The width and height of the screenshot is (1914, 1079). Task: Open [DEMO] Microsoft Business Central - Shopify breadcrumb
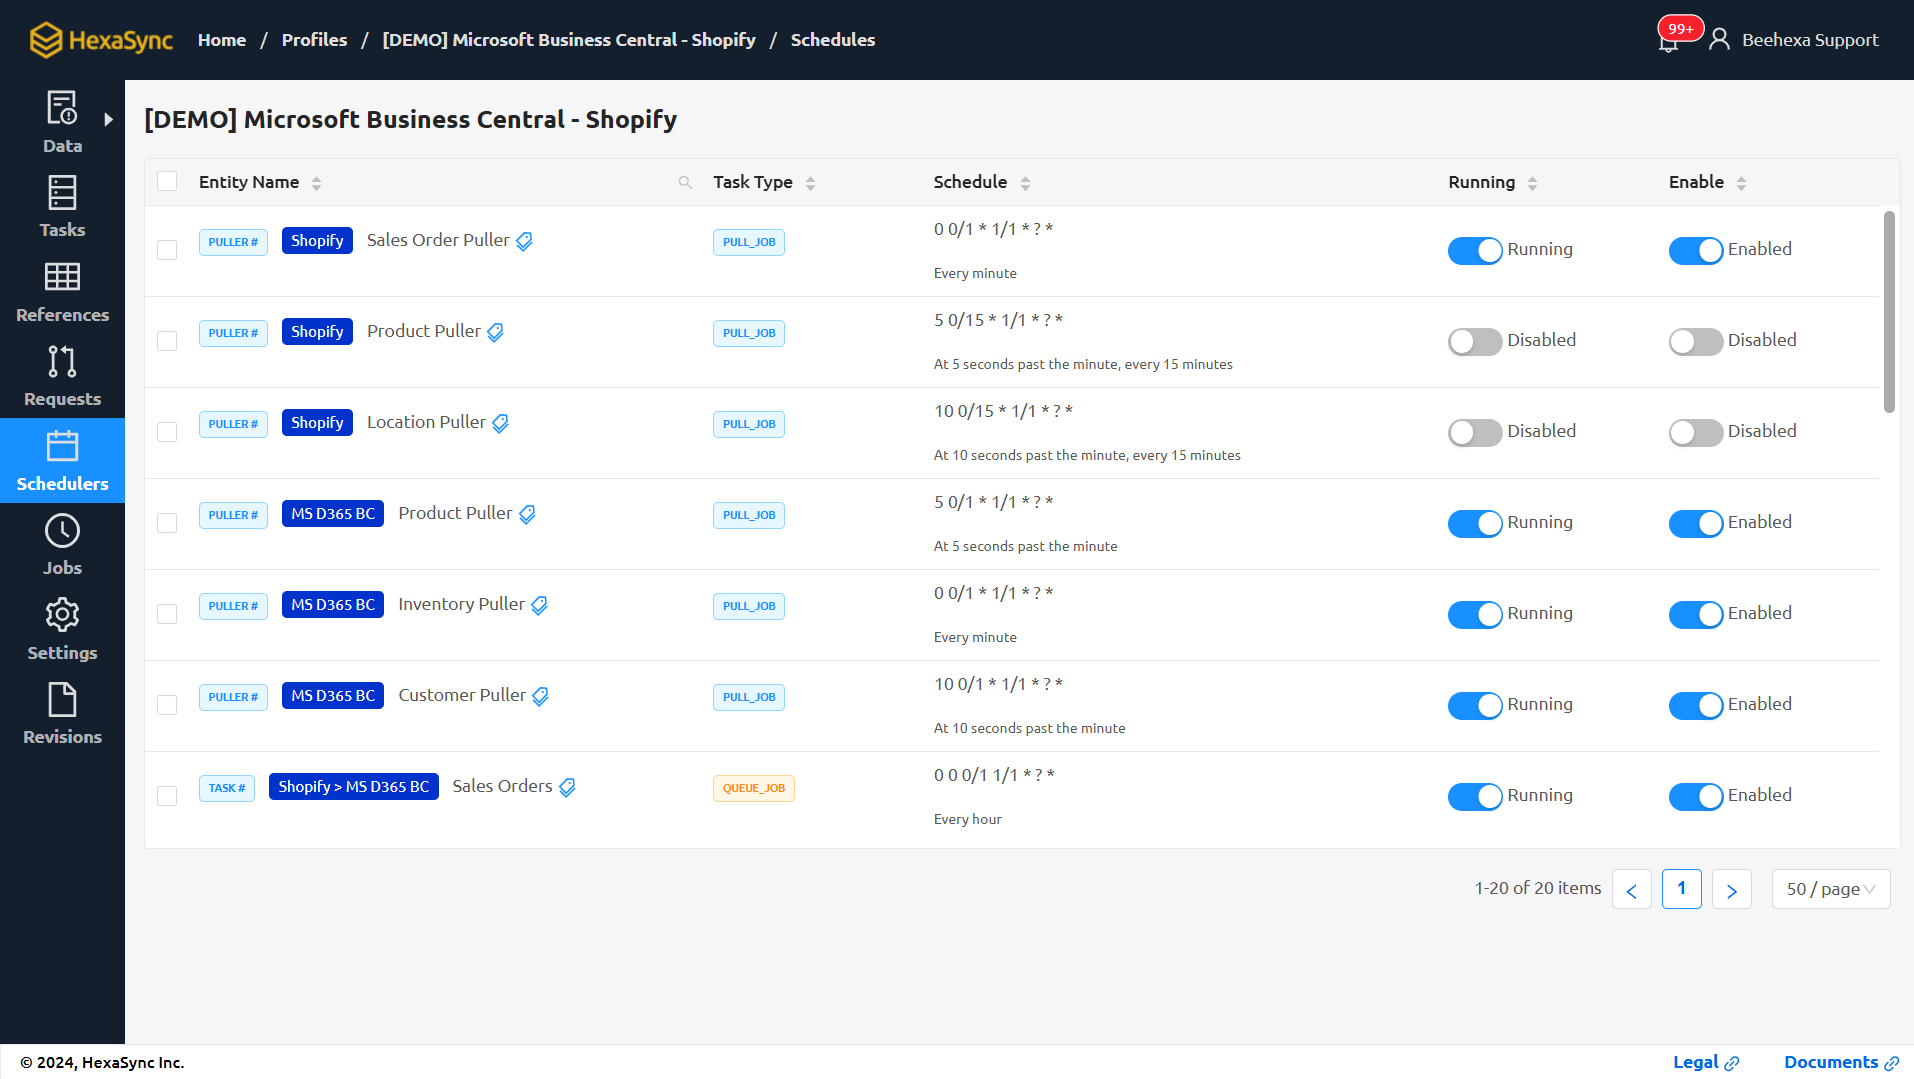[569, 40]
